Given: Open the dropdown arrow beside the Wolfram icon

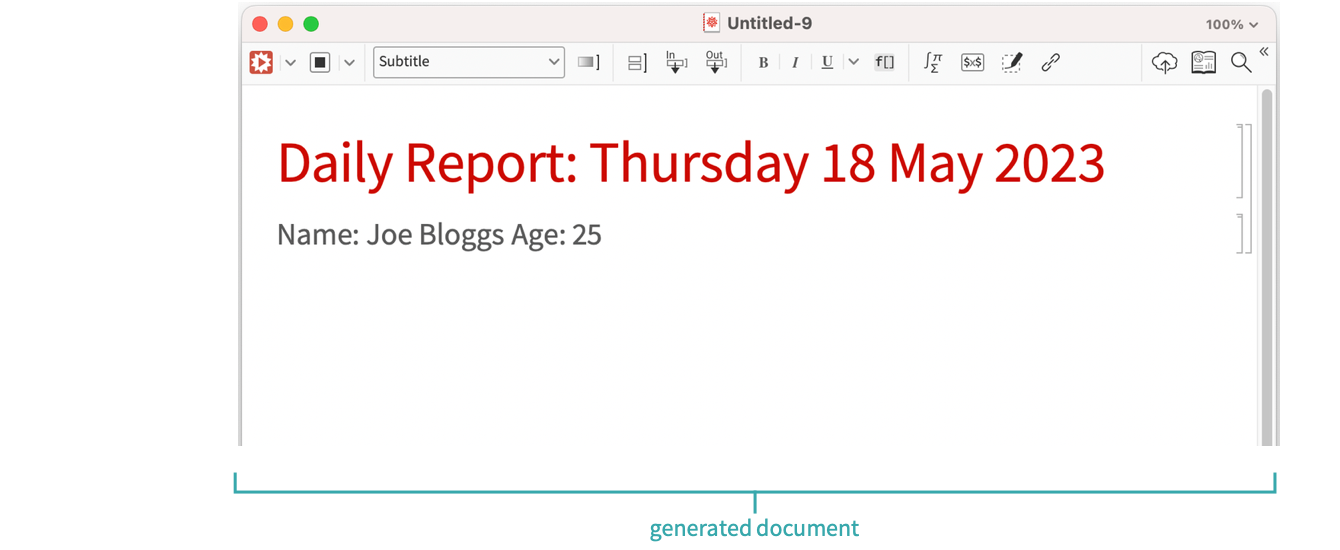Looking at the screenshot, I should (x=290, y=62).
